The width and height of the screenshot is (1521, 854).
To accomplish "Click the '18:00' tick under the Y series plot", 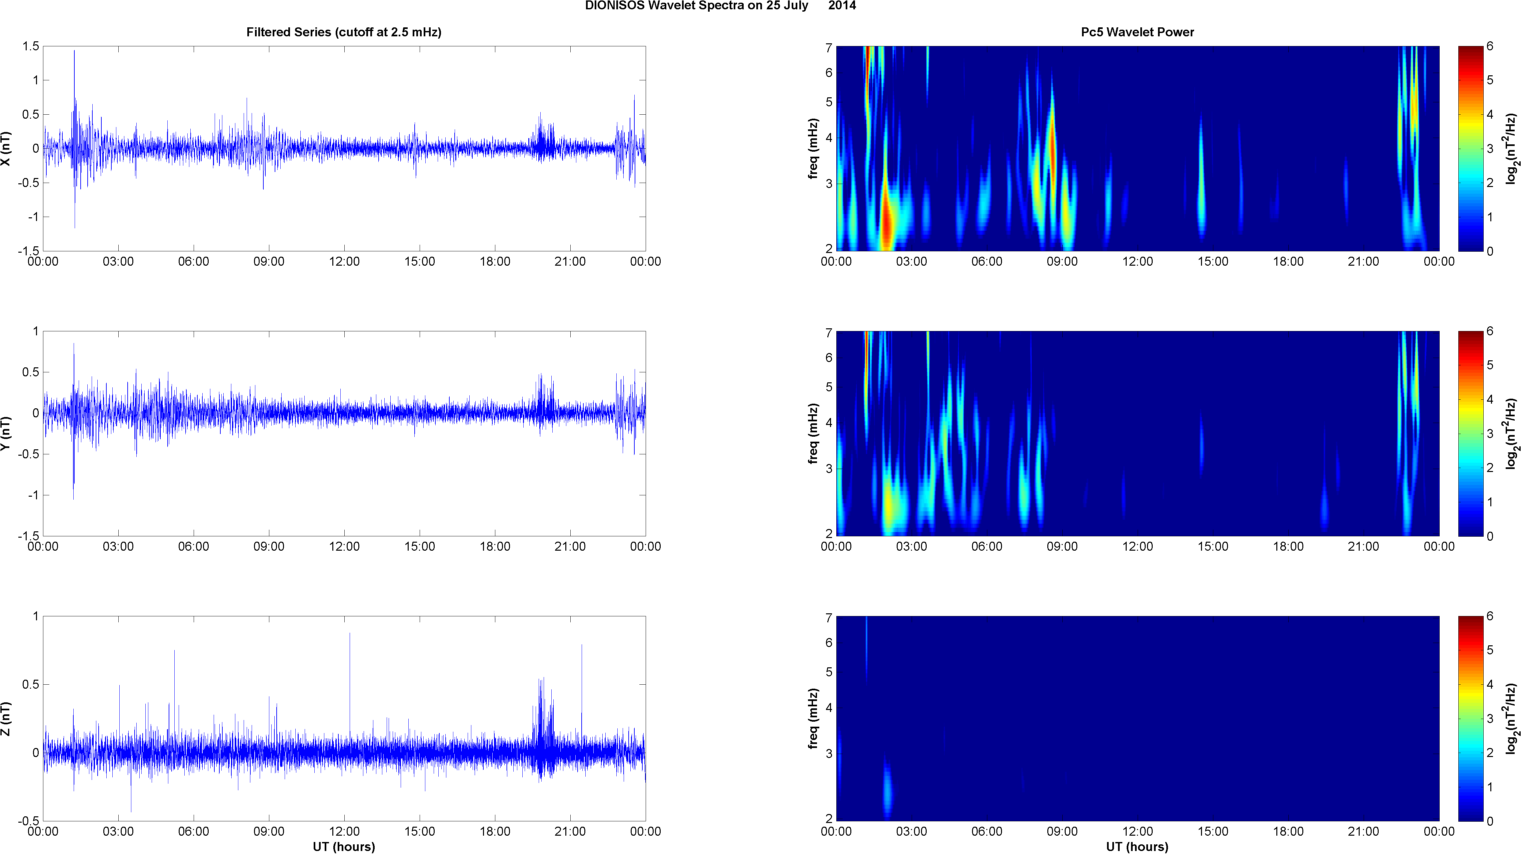I will pos(495,547).
